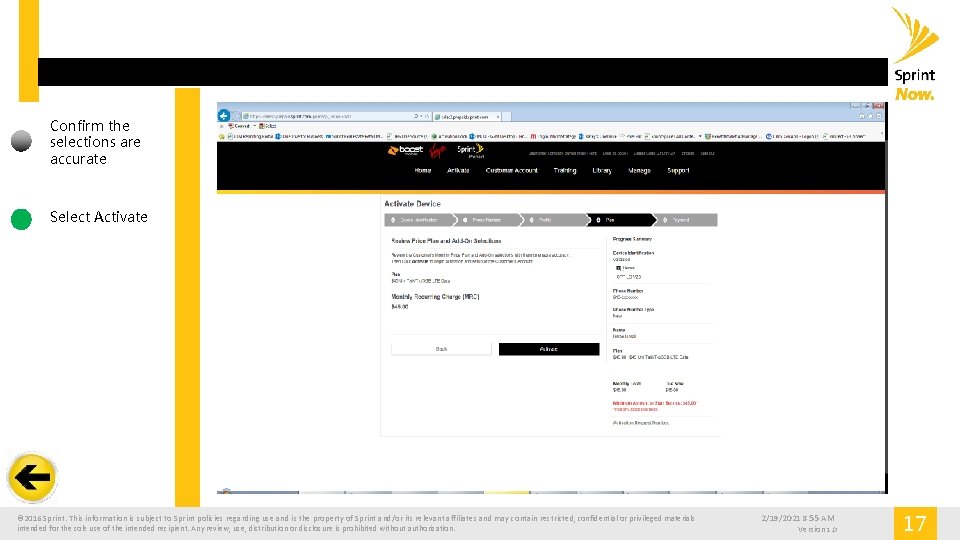Close the browser tab

coord(498,116)
